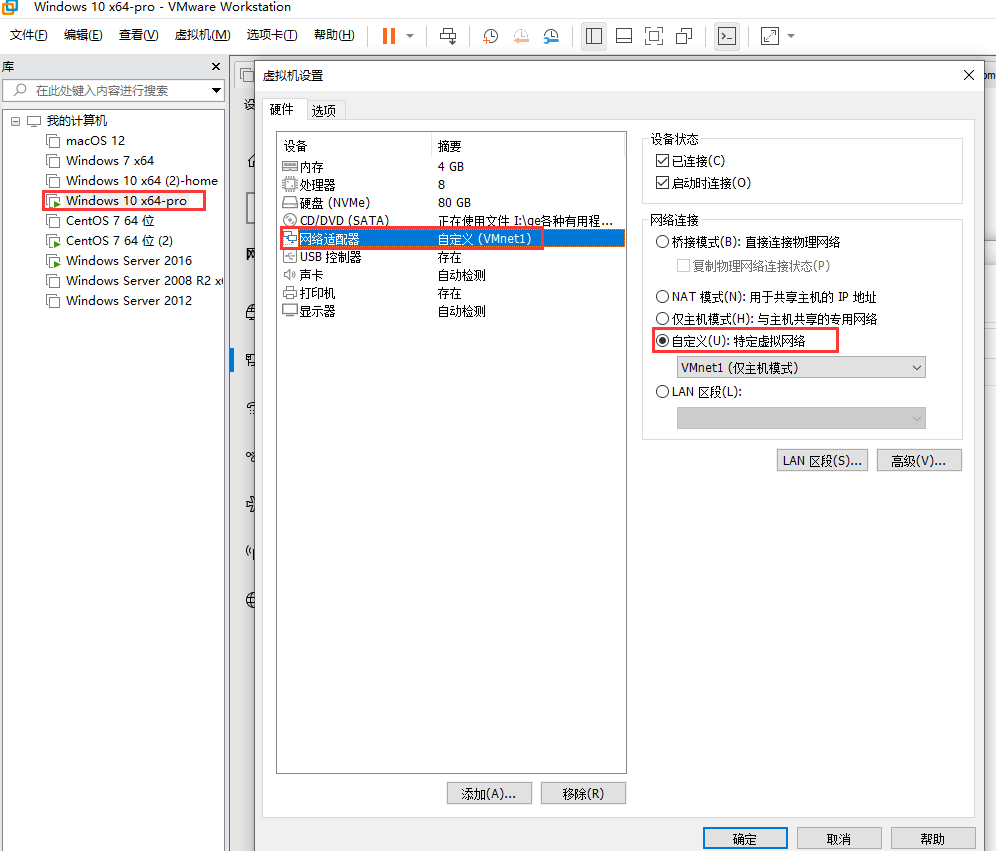Switch to the 硬件 tab

tap(281, 109)
